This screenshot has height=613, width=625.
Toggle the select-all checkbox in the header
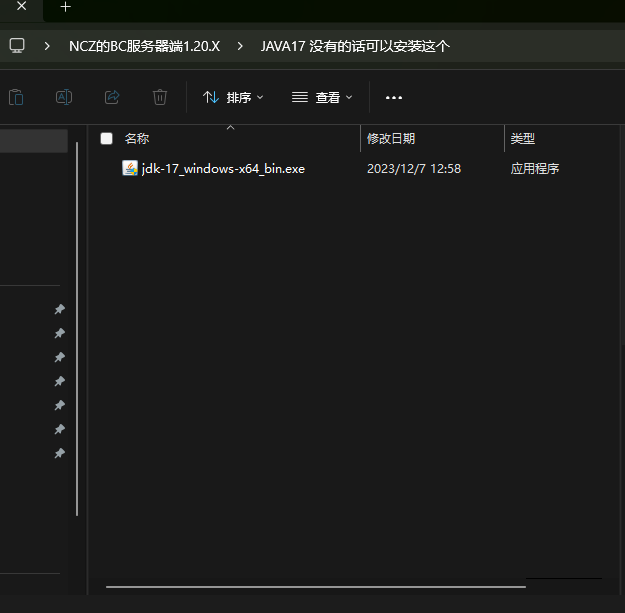pos(106,138)
